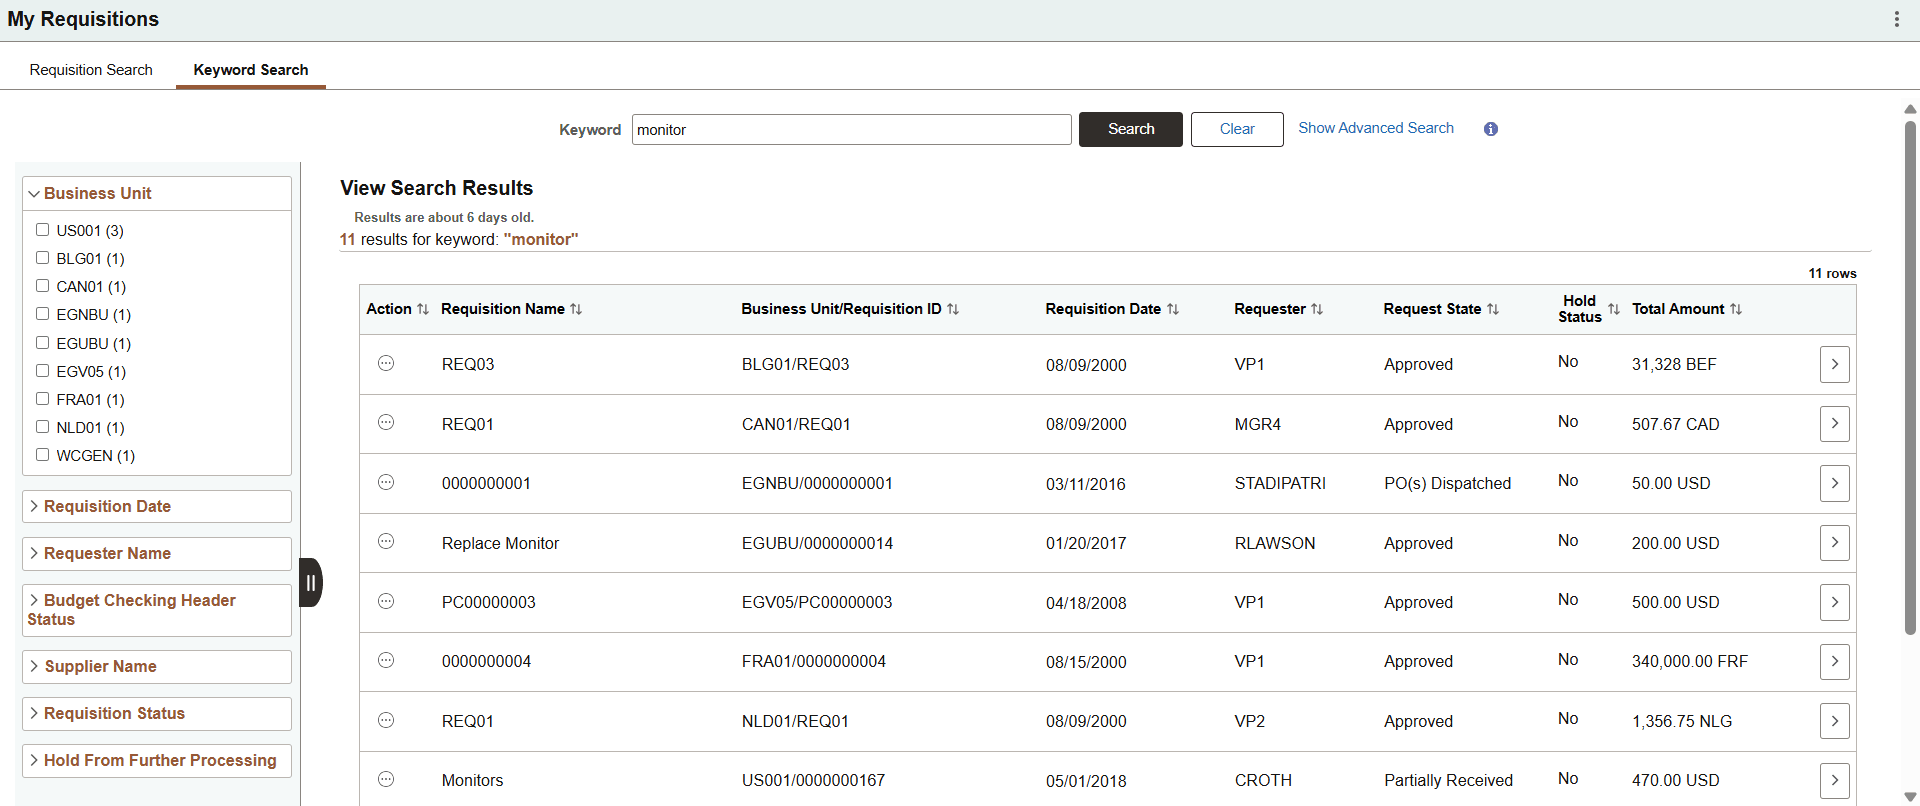Click into the Keyword input field
Image resolution: width=1920 pixels, height=806 pixels.
[852, 130]
